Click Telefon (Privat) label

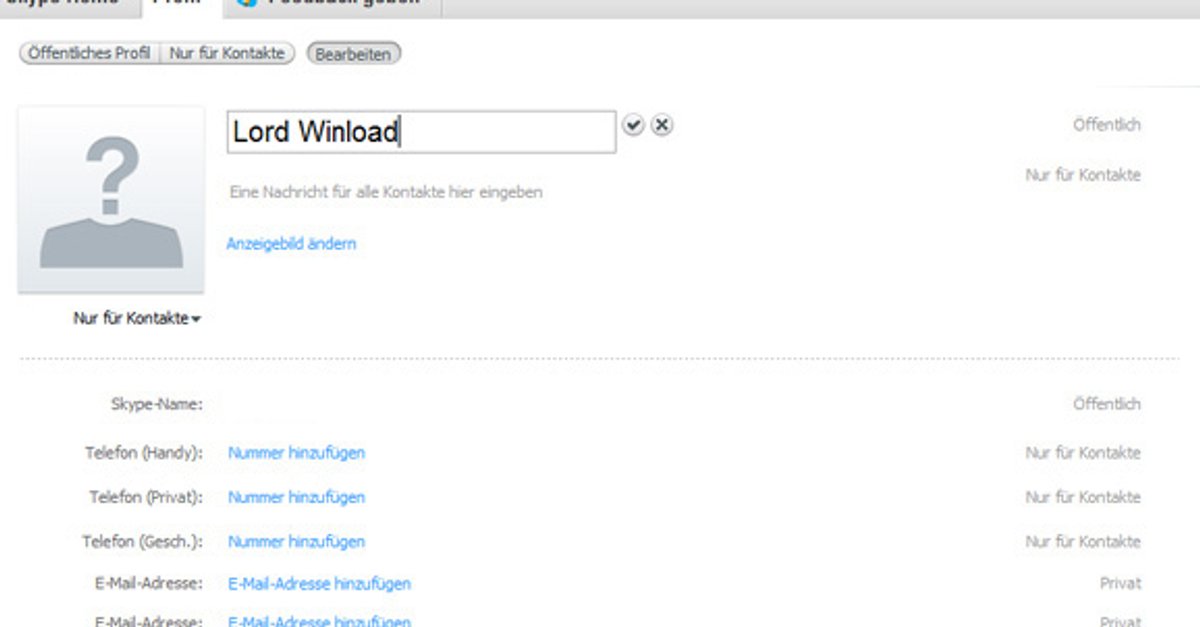(x=146, y=497)
